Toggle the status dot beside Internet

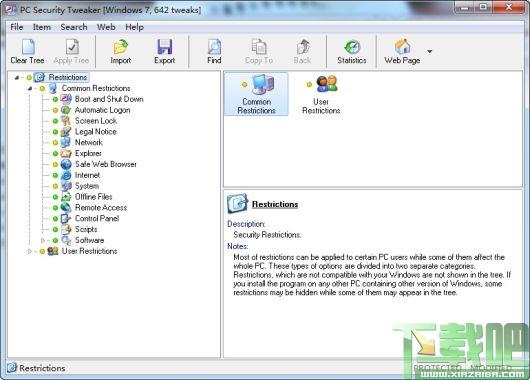pyautogui.click(x=55, y=175)
